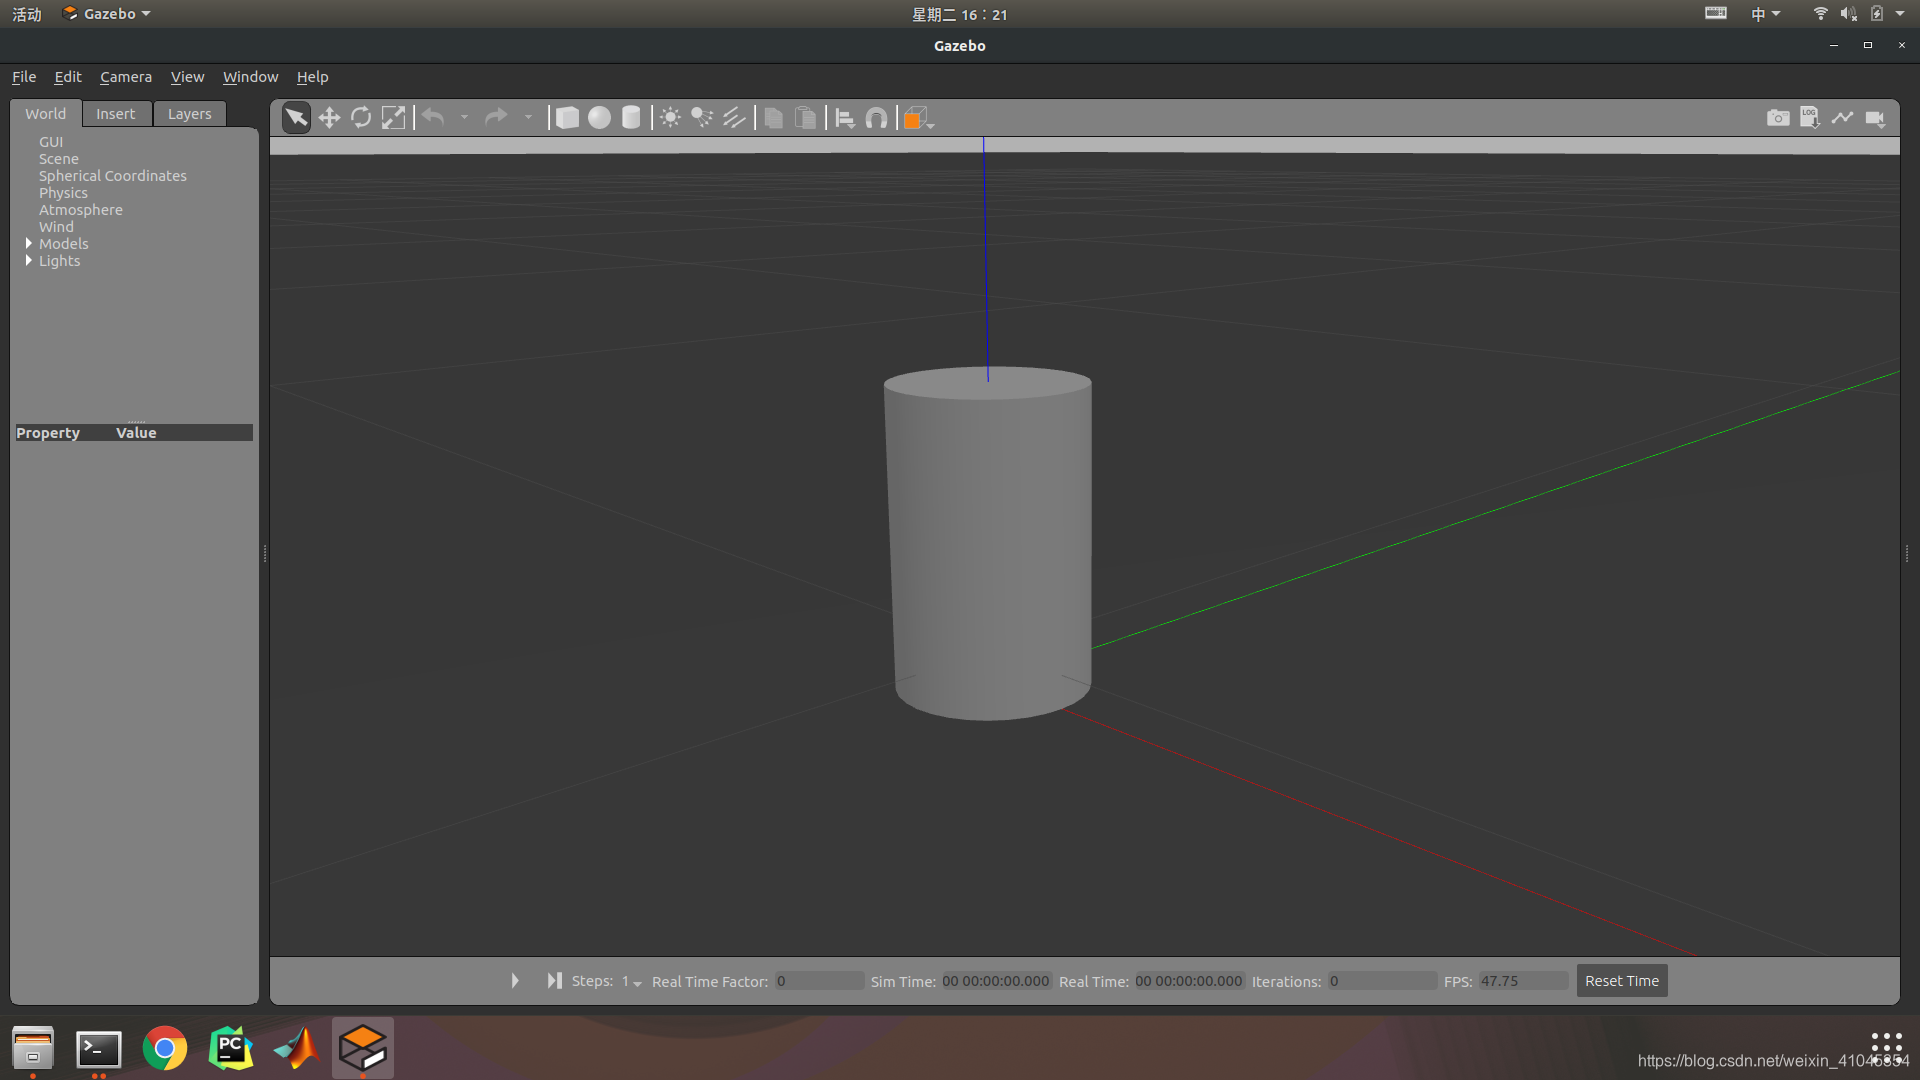Open the undo history dropdown arrow
The width and height of the screenshot is (1920, 1080).
click(x=464, y=118)
